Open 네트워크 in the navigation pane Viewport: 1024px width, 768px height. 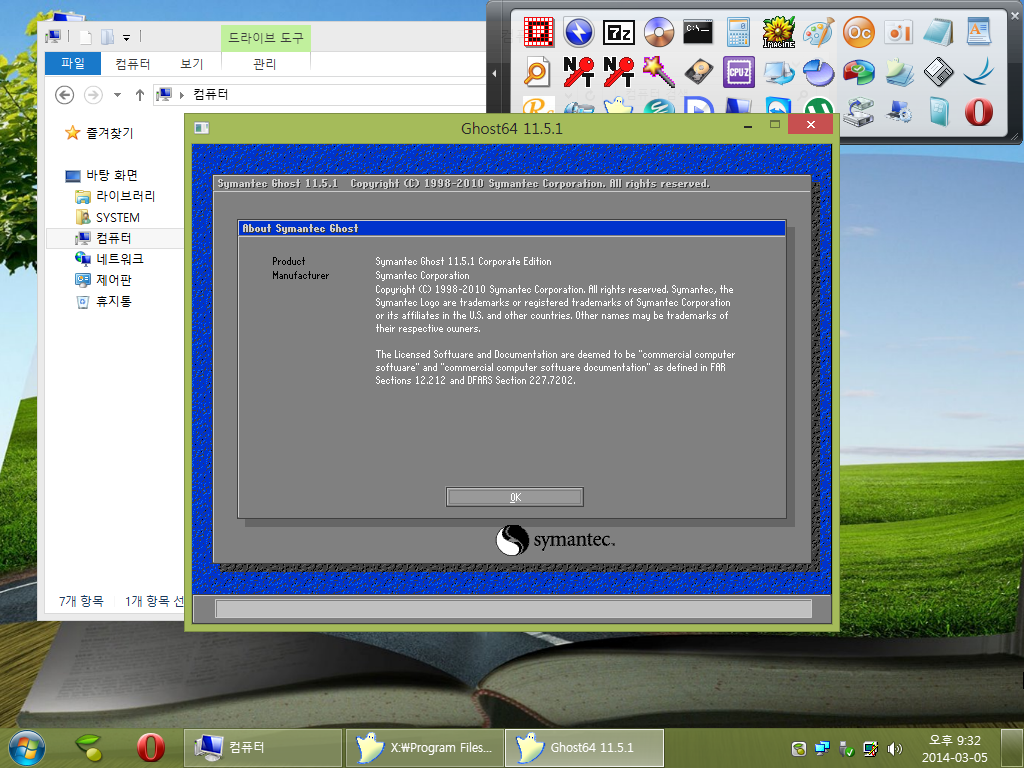pyautogui.click(x=120, y=259)
